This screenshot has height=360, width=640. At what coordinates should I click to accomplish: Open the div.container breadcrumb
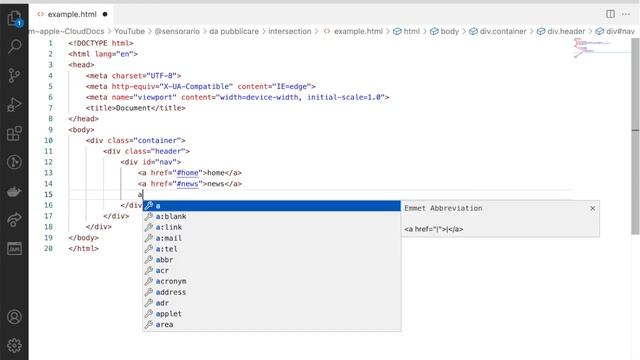(498, 31)
